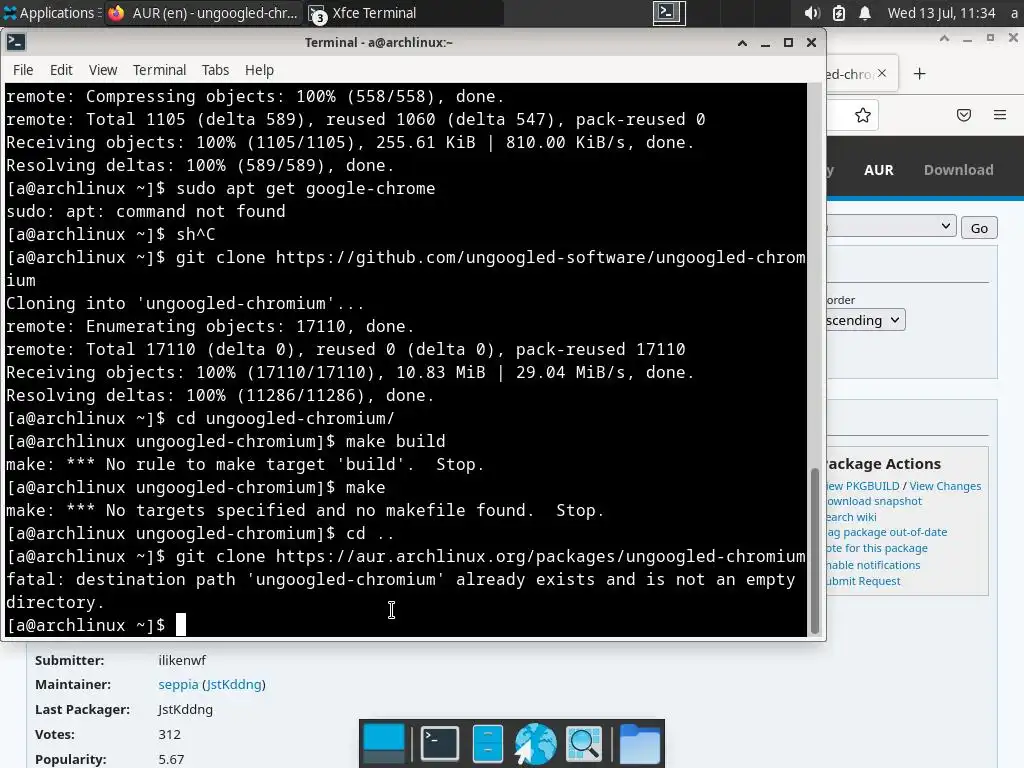
Task: Open the Firefox hamburger menu
Action: [1000, 116]
